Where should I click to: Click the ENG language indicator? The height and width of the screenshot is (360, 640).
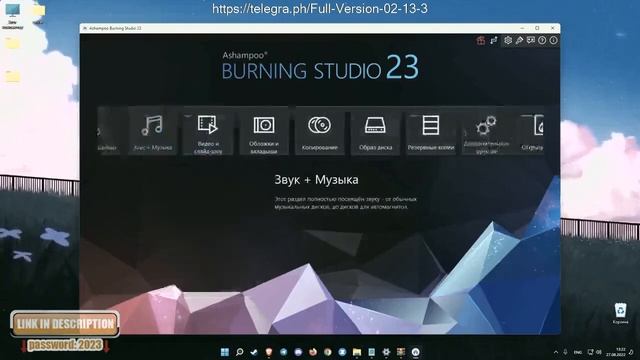578,352
